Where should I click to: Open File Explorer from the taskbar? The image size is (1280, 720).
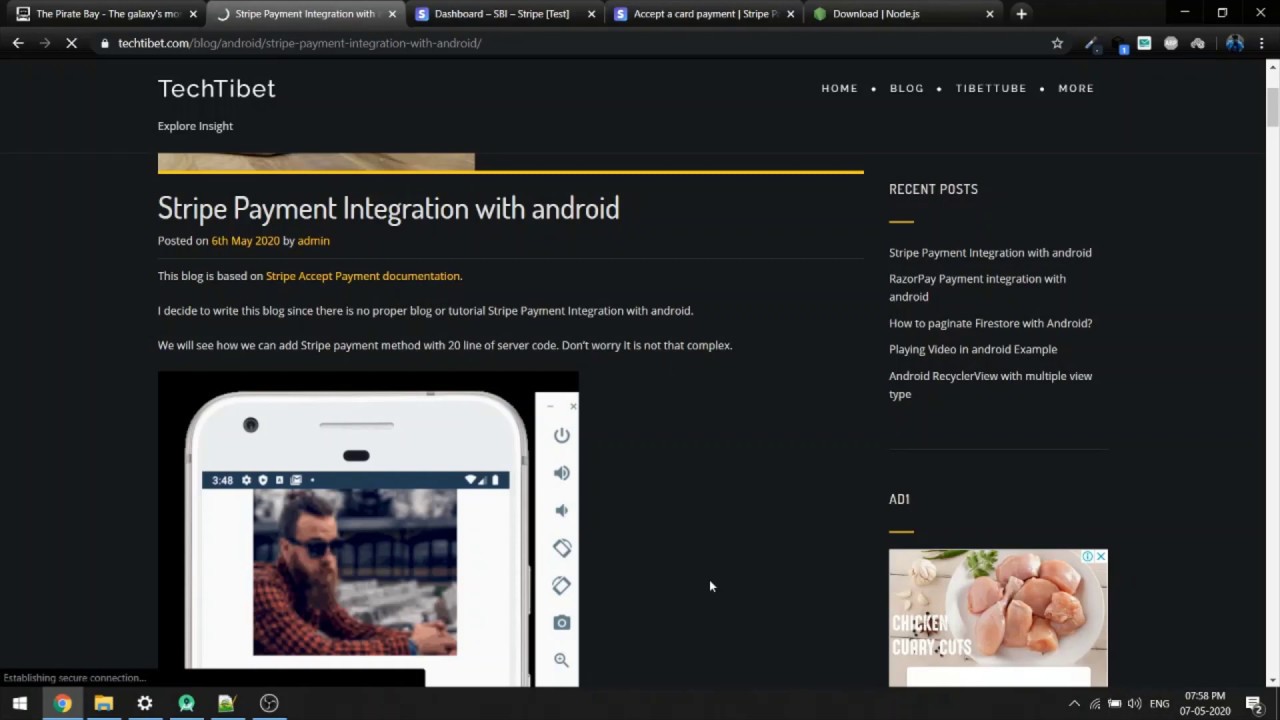point(104,704)
